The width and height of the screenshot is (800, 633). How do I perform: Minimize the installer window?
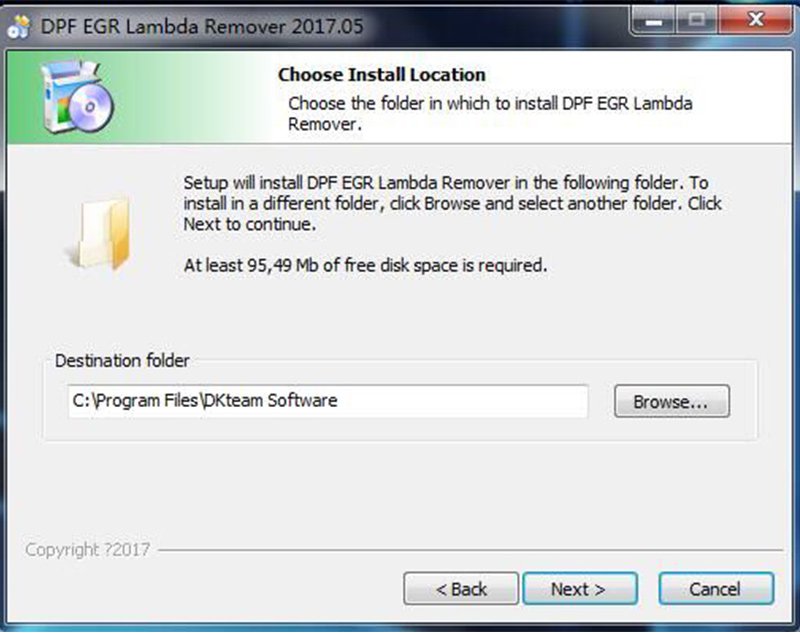[654, 21]
